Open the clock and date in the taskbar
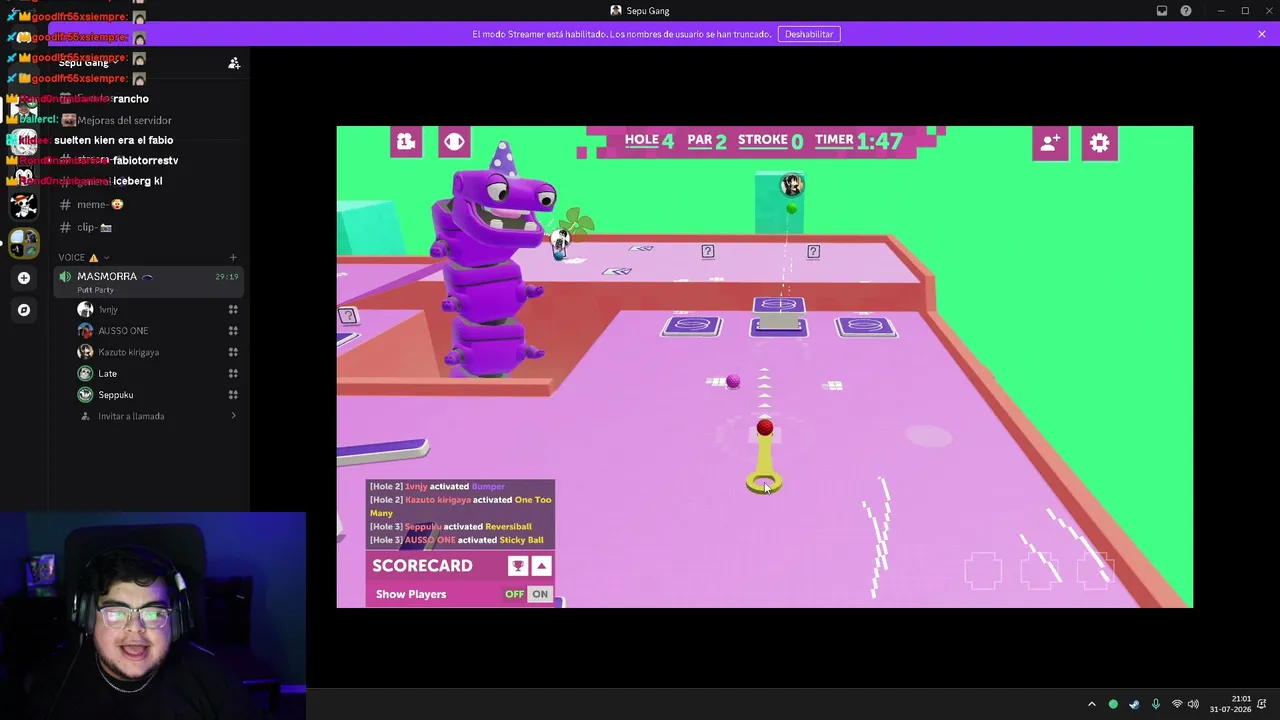The image size is (1280, 720). [x=1230, y=704]
